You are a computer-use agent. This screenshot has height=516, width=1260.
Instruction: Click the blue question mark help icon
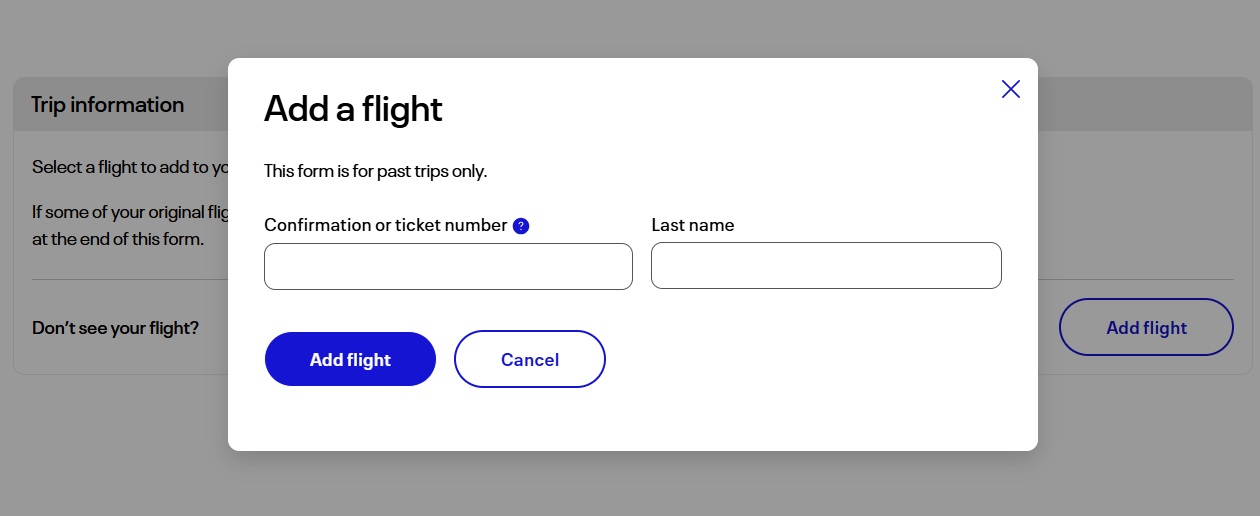[521, 226]
